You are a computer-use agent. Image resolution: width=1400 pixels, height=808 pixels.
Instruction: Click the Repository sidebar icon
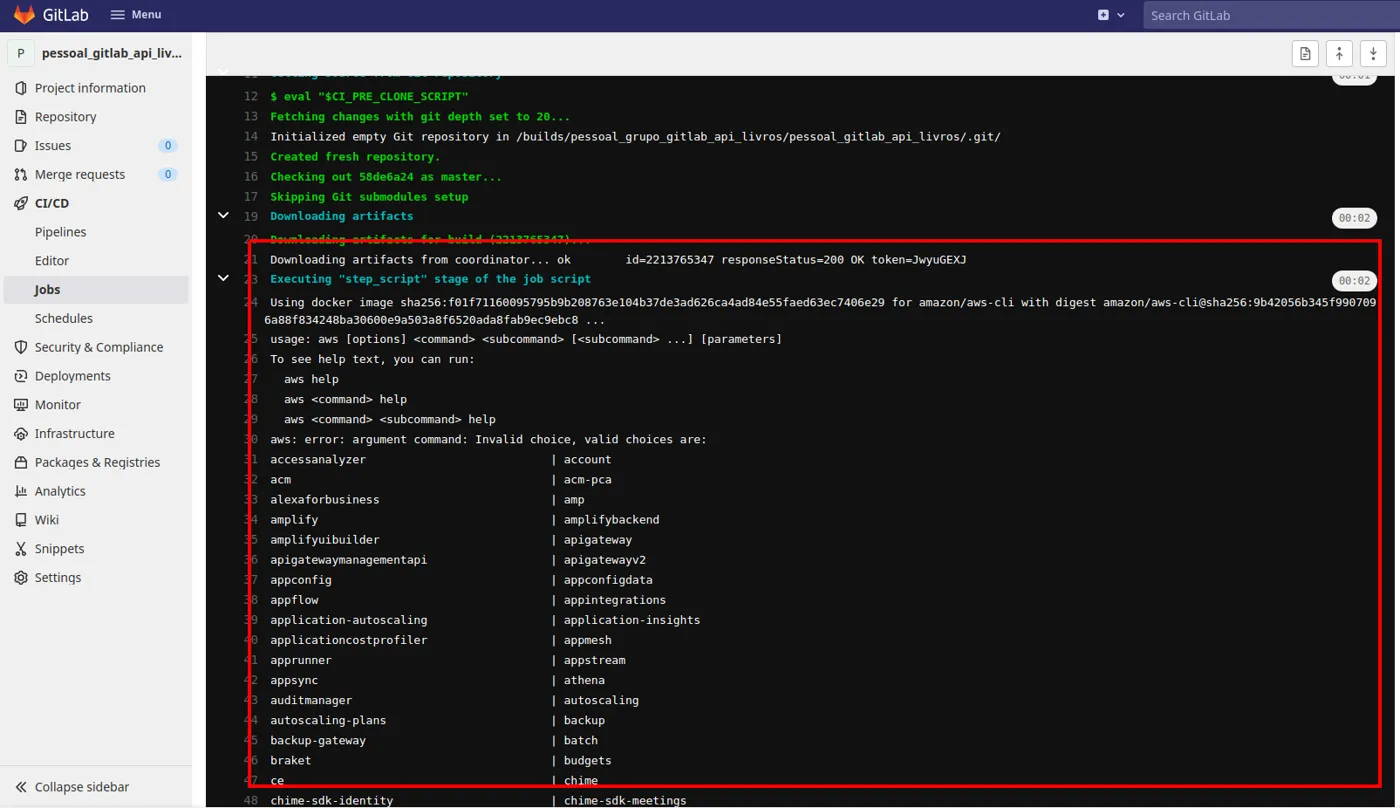(20, 117)
